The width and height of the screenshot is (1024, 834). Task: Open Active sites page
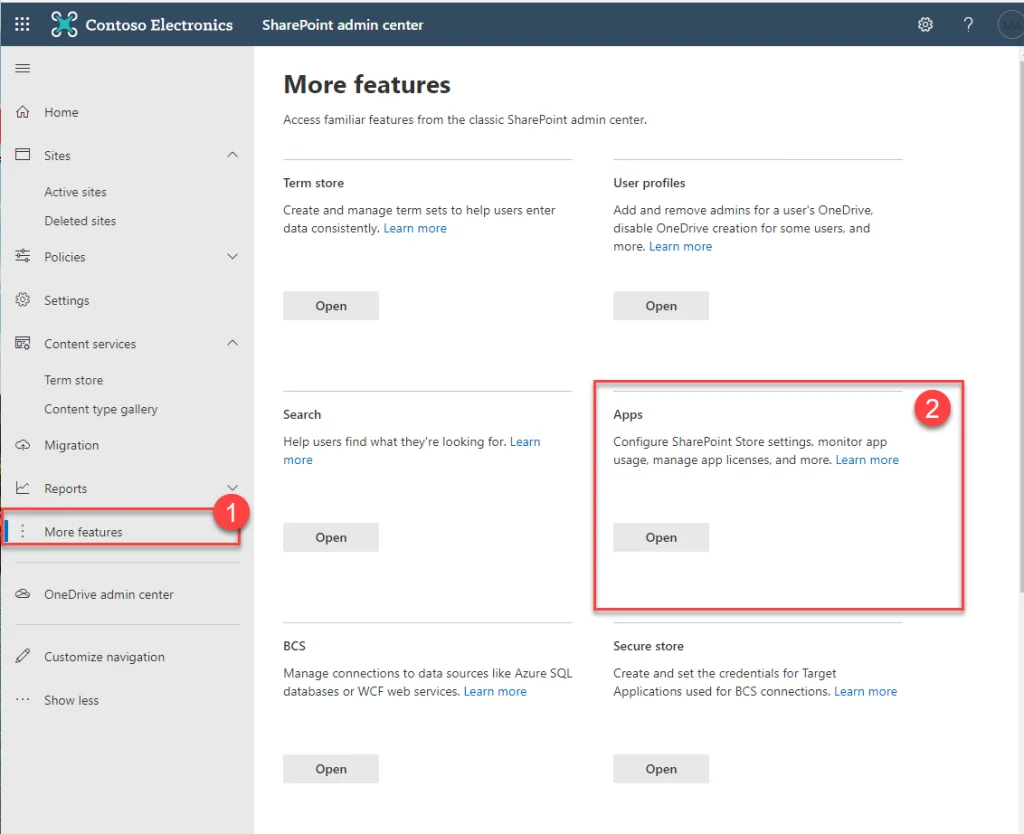[x=75, y=192]
